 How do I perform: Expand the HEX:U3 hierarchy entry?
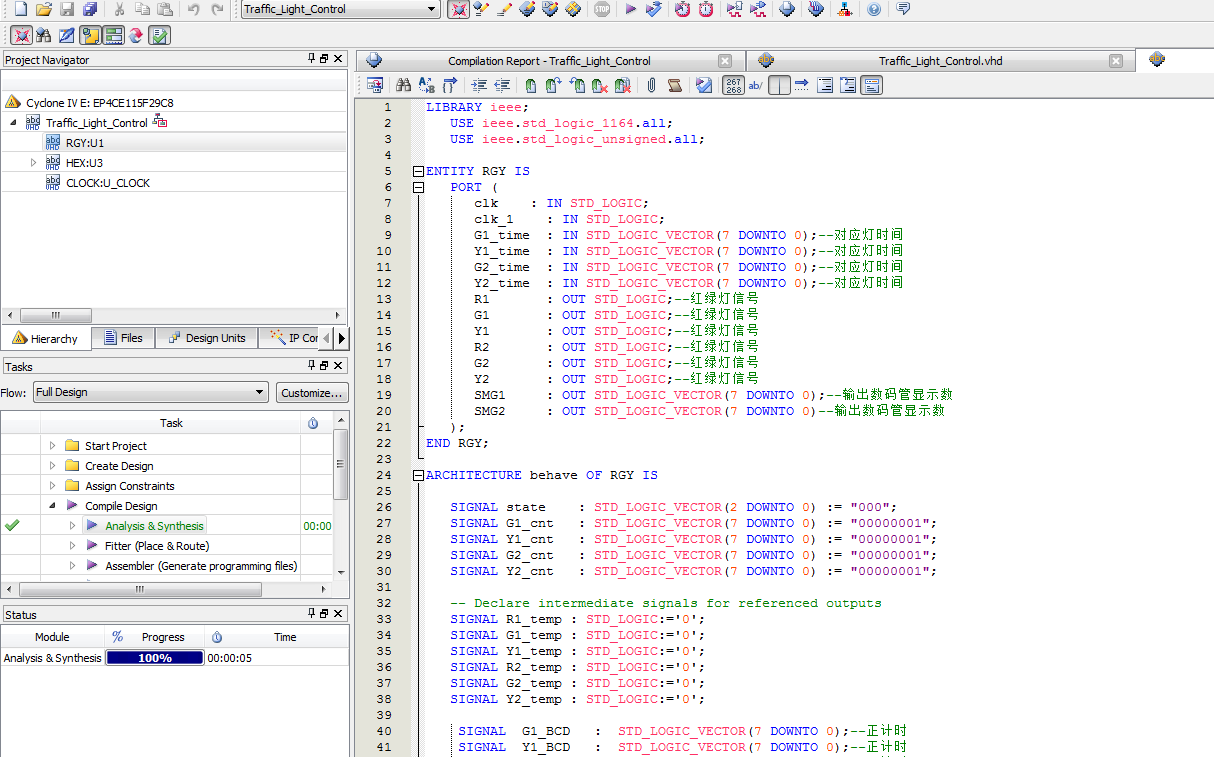coord(33,162)
